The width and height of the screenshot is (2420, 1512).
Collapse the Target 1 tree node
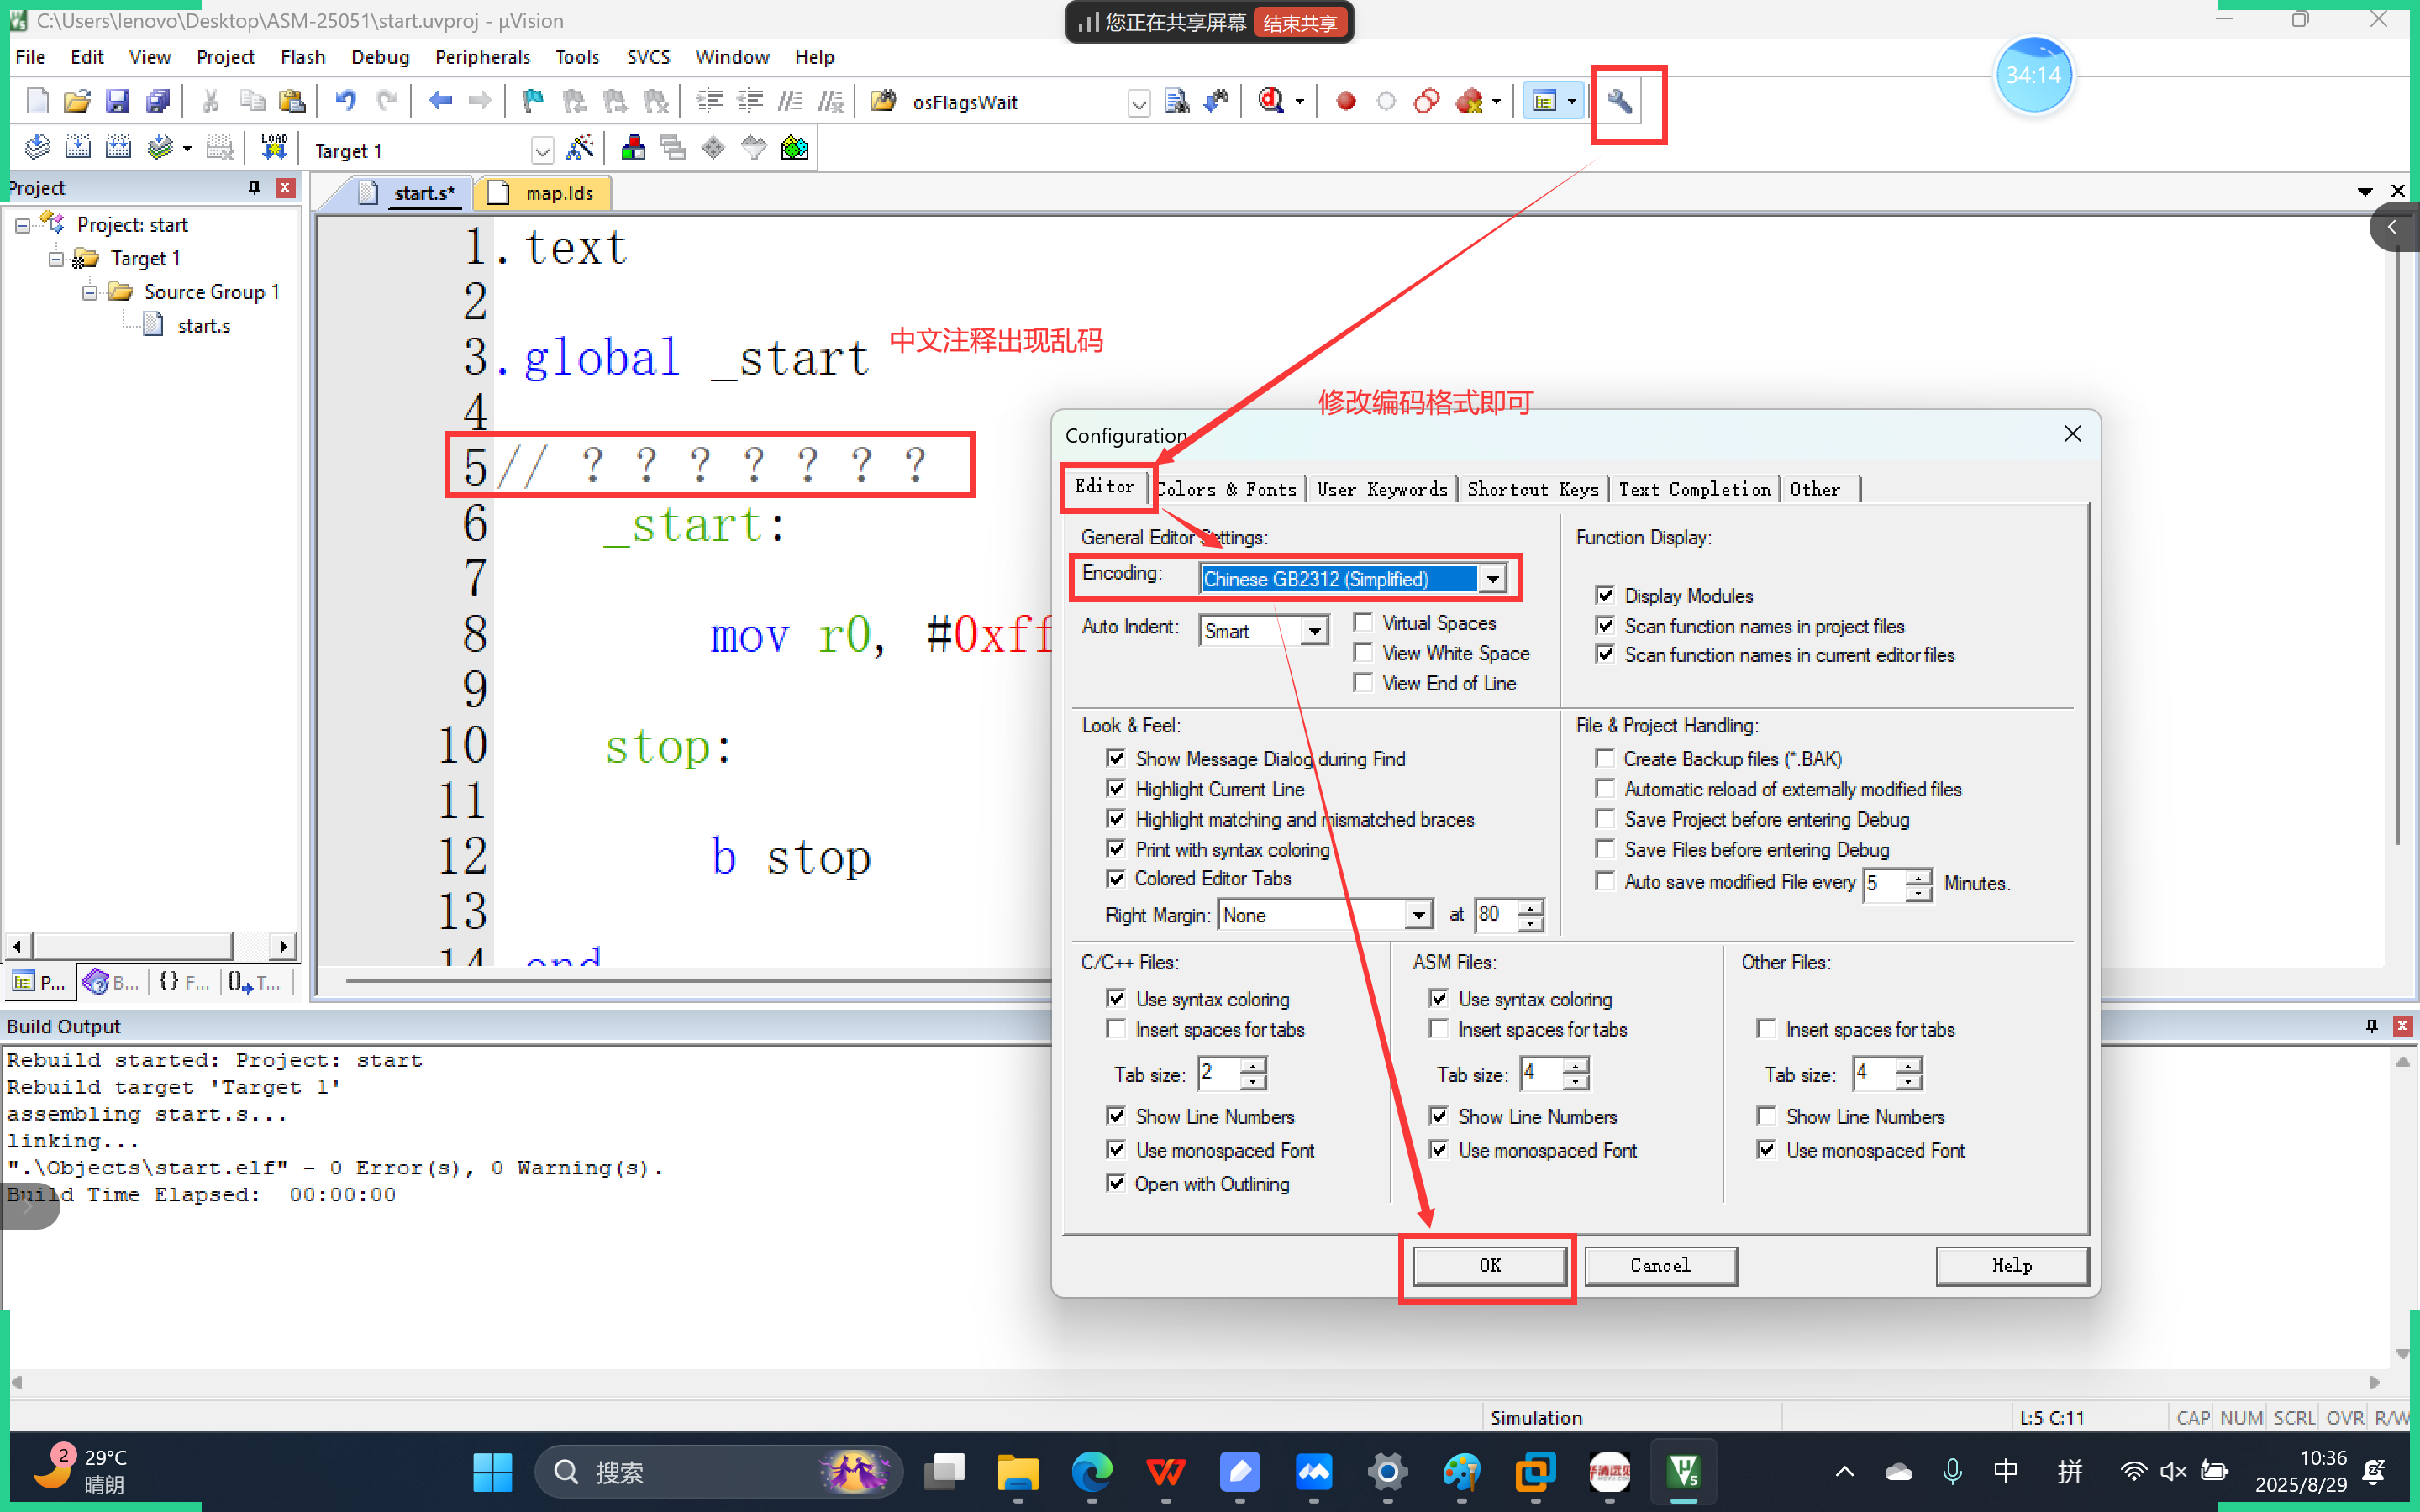(57, 259)
